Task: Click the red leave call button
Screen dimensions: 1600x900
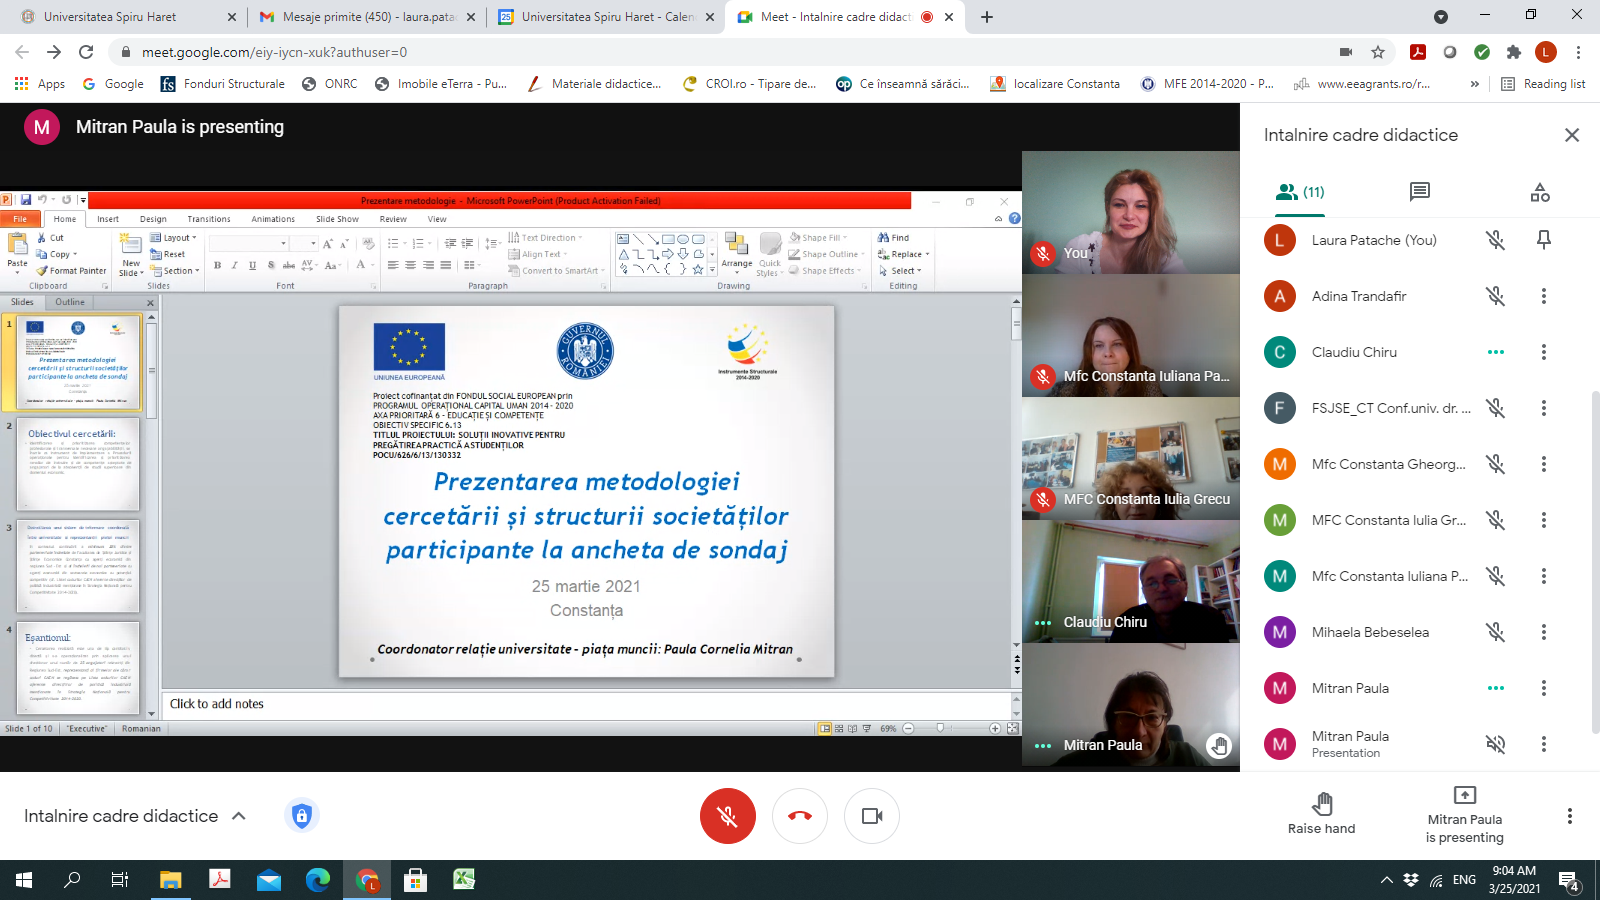Action: coord(799,816)
